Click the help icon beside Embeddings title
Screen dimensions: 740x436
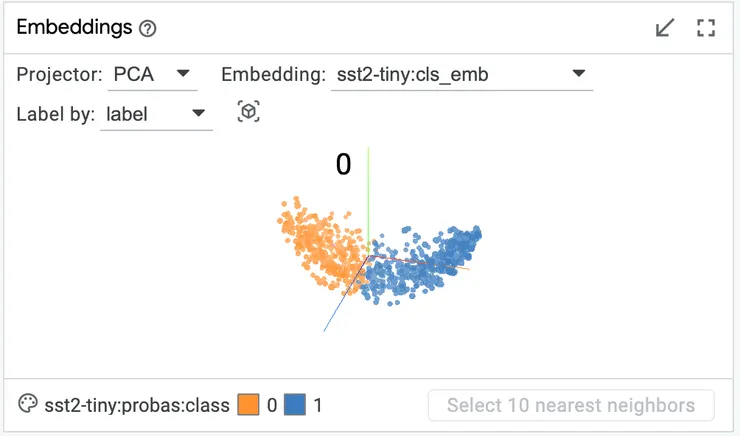(148, 29)
